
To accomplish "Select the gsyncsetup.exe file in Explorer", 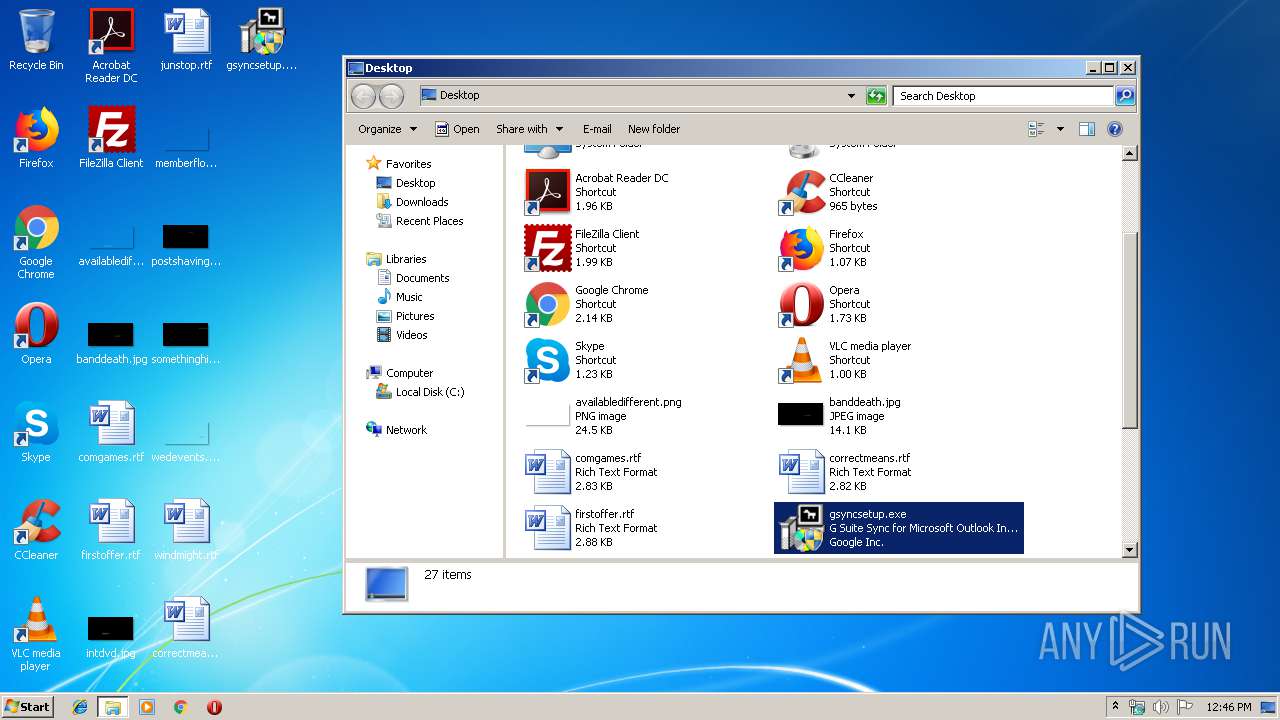I will [x=898, y=527].
